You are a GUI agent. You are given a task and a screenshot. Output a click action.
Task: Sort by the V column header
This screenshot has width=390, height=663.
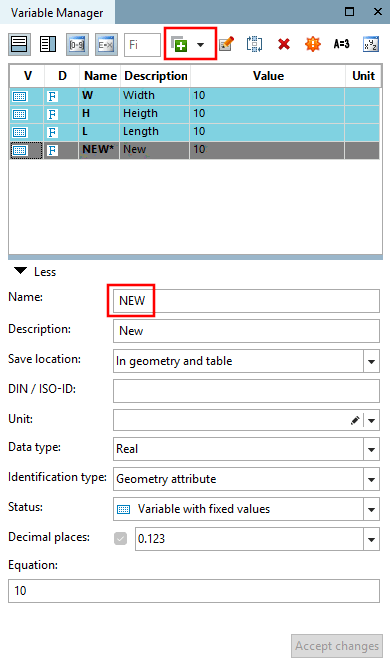click(x=26, y=76)
